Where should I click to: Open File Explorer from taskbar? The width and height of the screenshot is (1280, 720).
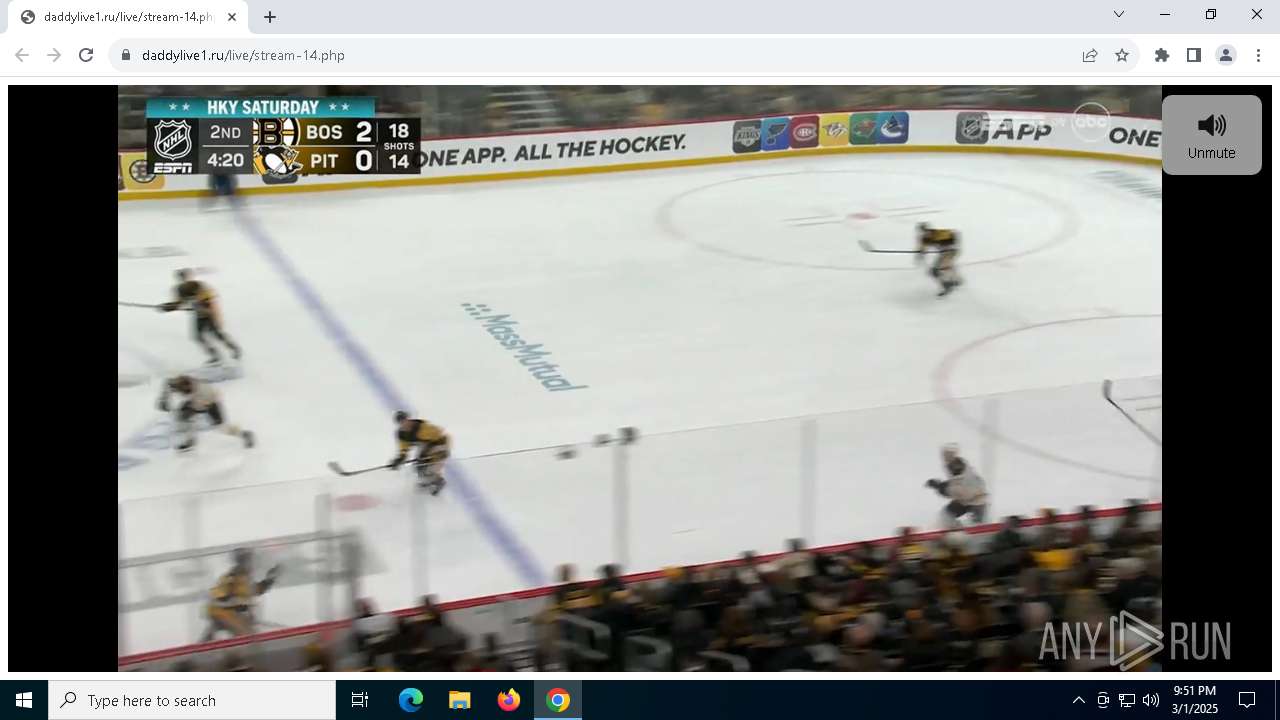[460, 700]
